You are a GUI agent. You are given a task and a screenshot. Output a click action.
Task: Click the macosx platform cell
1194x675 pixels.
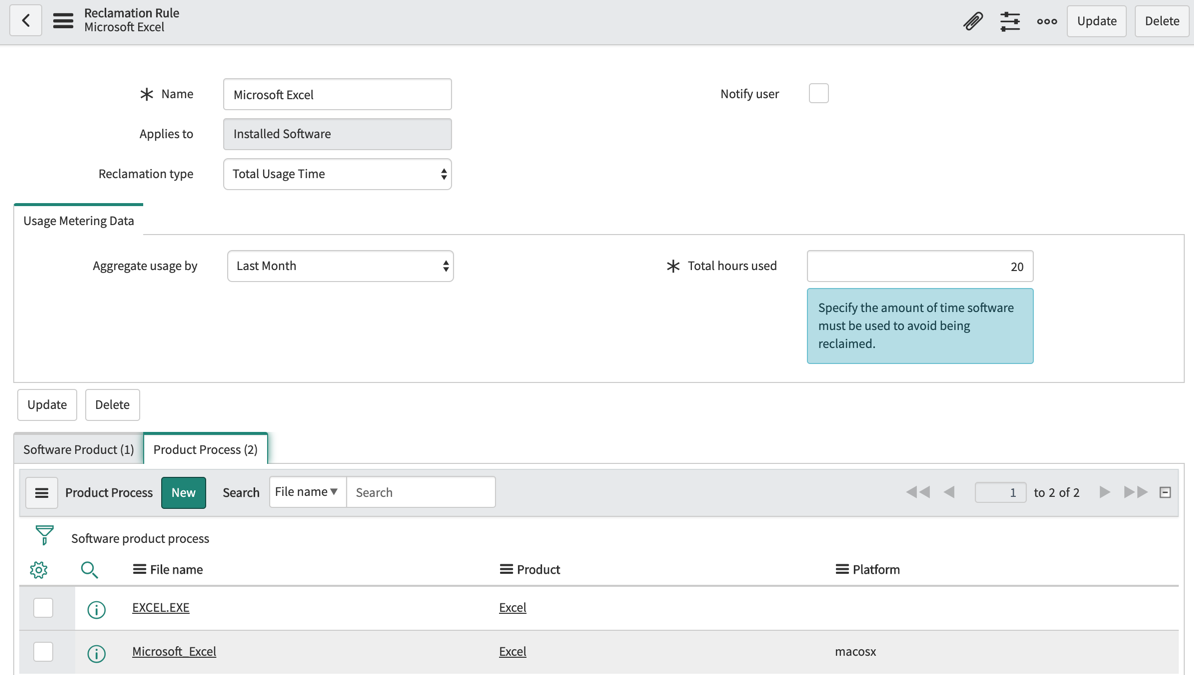855,652
